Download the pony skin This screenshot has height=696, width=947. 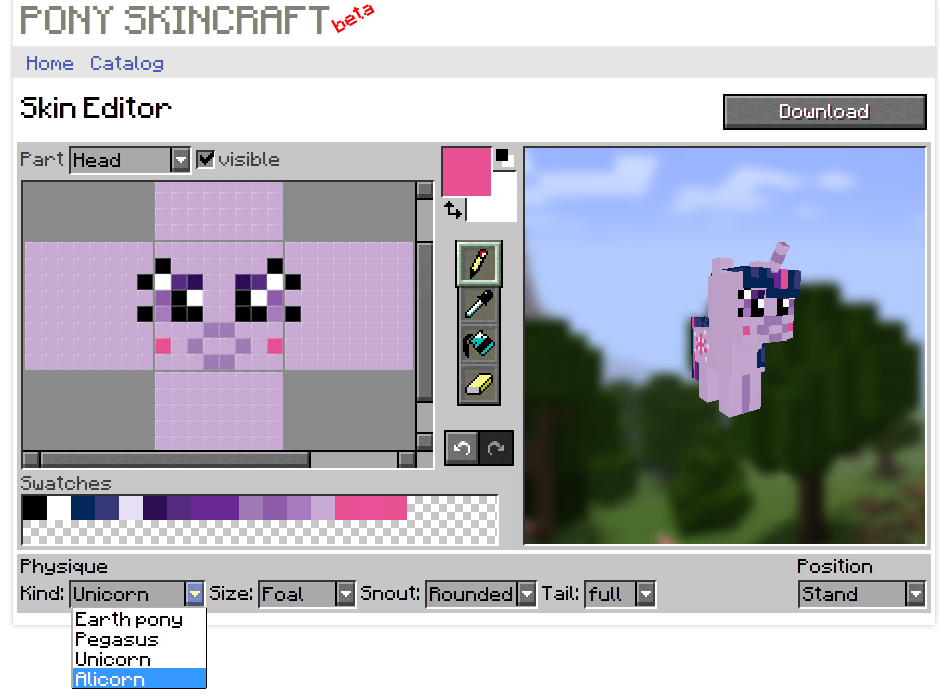pyautogui.click(x=824, y=112)
